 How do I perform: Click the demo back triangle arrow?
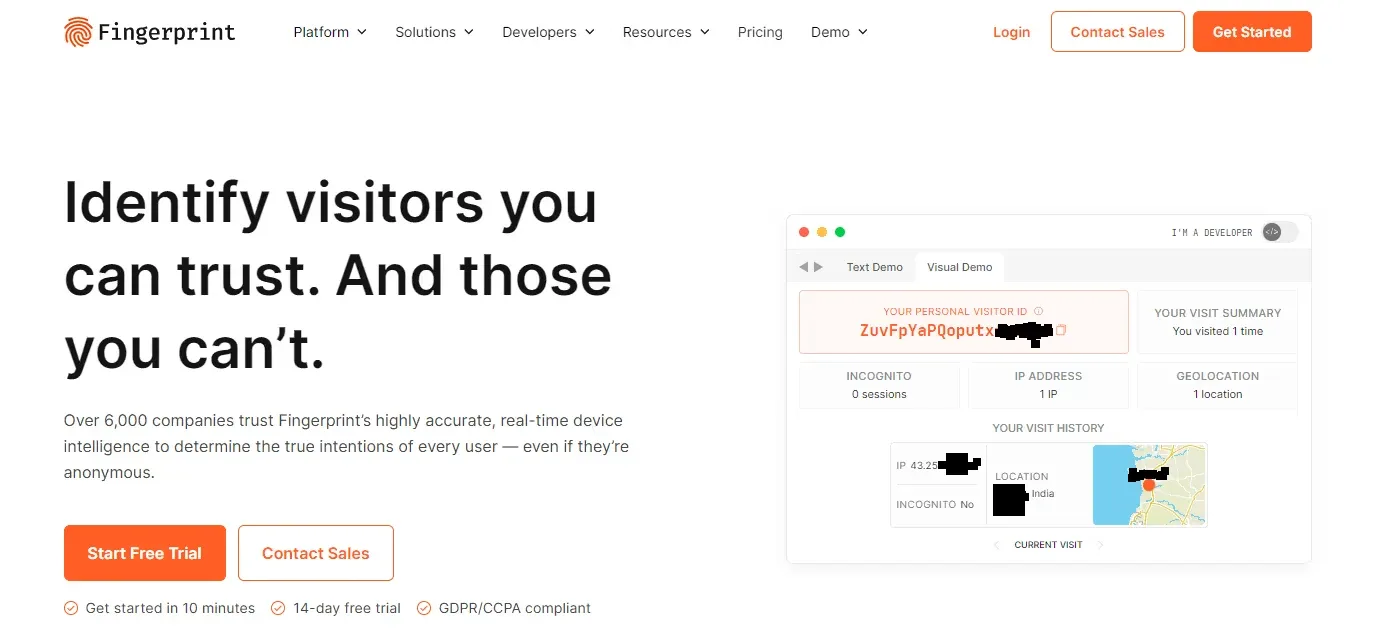click(803, 267)
